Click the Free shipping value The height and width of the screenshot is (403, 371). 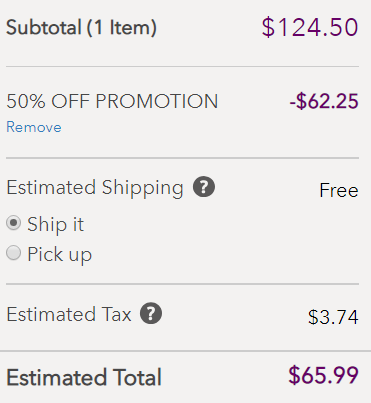(x=339, y=190)
